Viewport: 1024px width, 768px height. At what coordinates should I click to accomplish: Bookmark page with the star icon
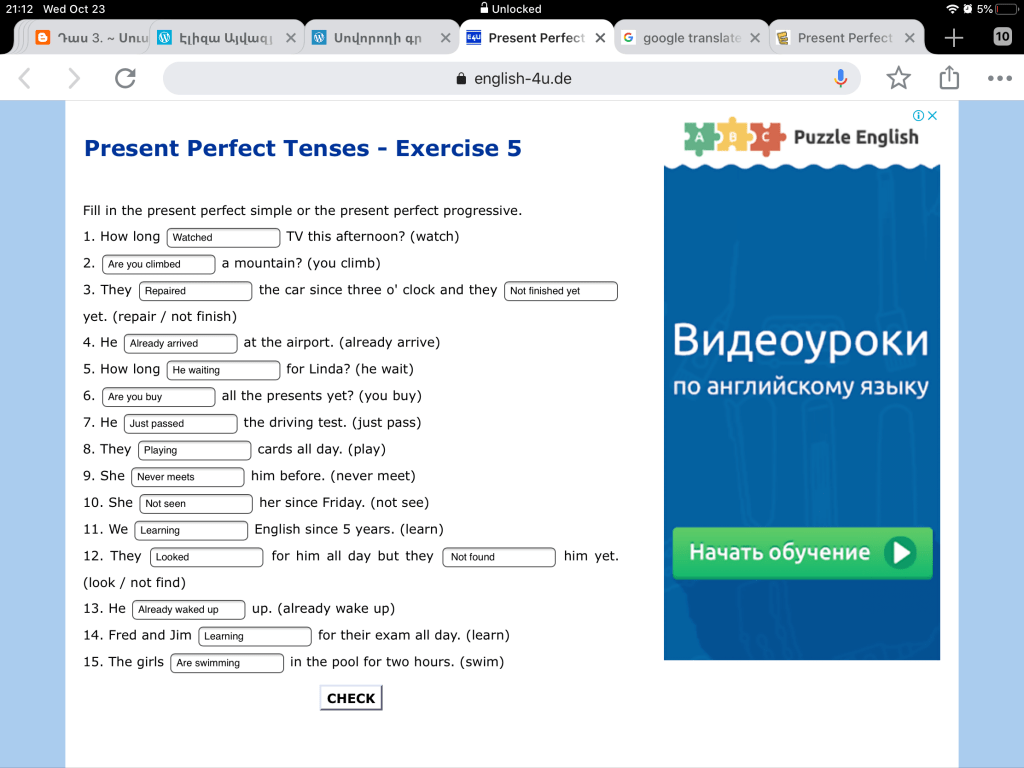point(899,78)
